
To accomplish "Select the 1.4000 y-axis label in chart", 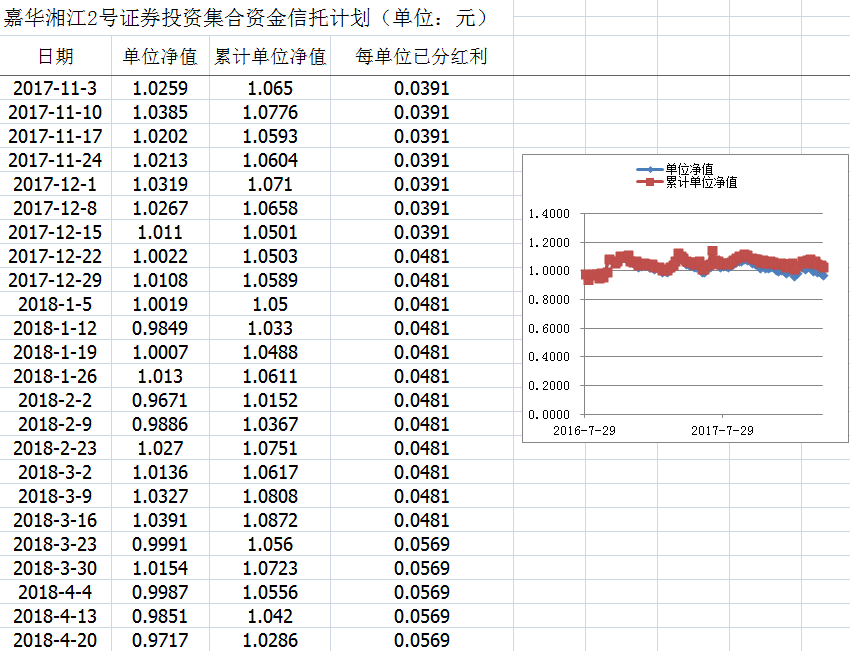I will 548,214.
